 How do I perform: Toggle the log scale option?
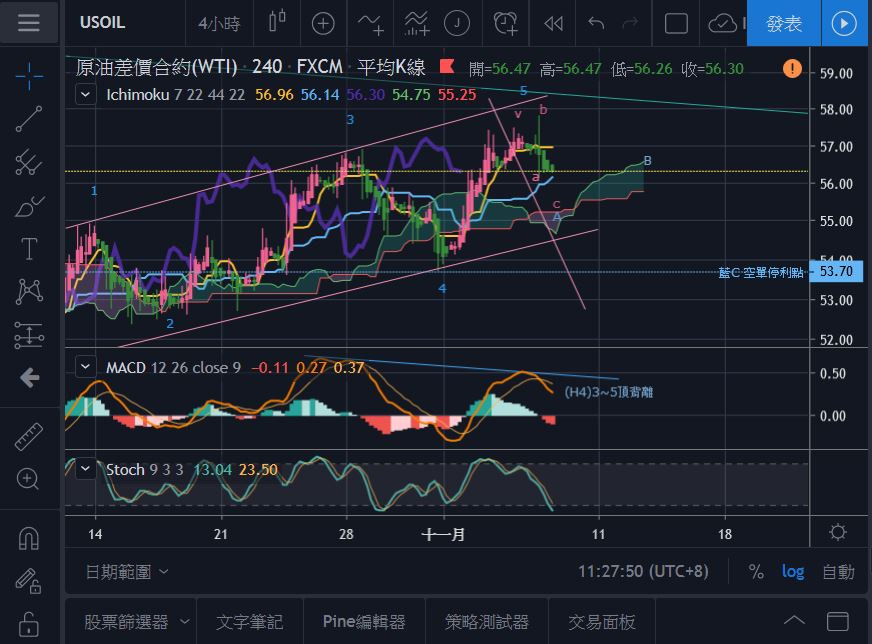pos(793,571)
